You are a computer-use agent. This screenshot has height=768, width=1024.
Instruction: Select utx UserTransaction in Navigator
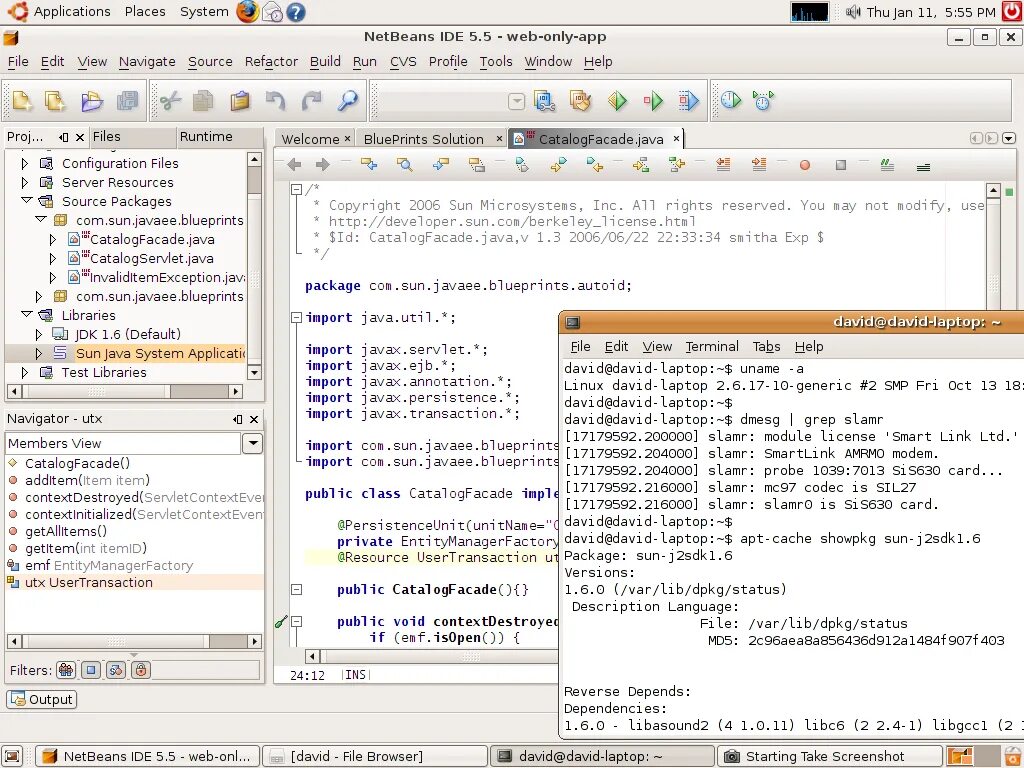click(89, 583)
